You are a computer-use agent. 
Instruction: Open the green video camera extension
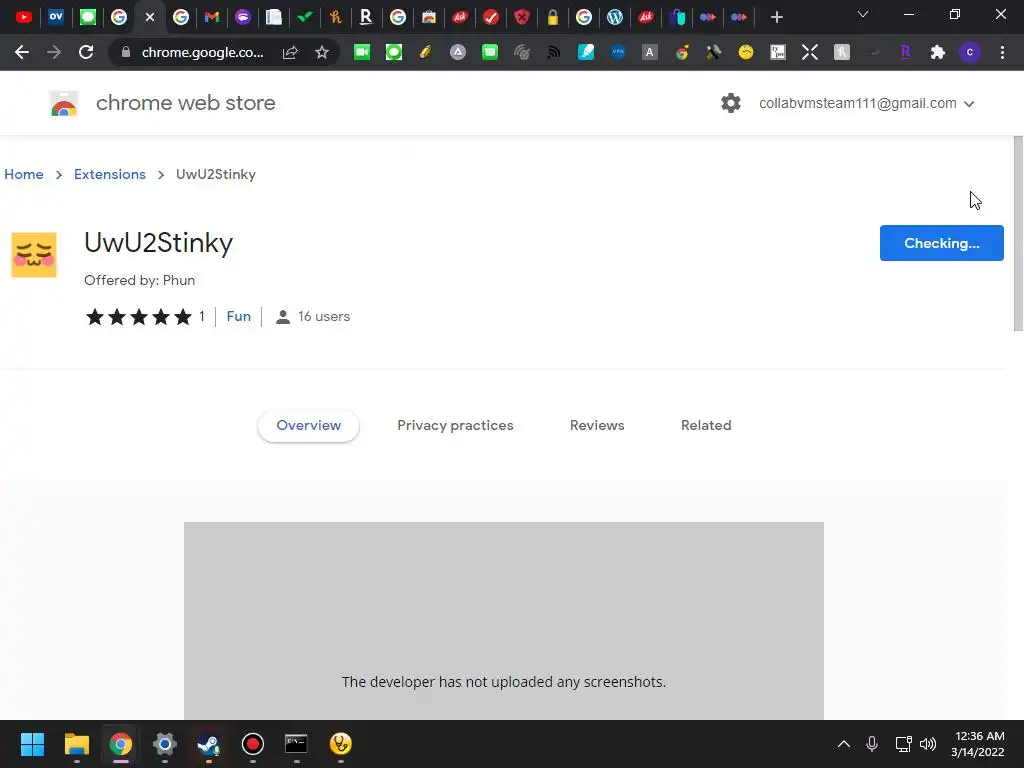pyautogui.click(x=362, y=52)
